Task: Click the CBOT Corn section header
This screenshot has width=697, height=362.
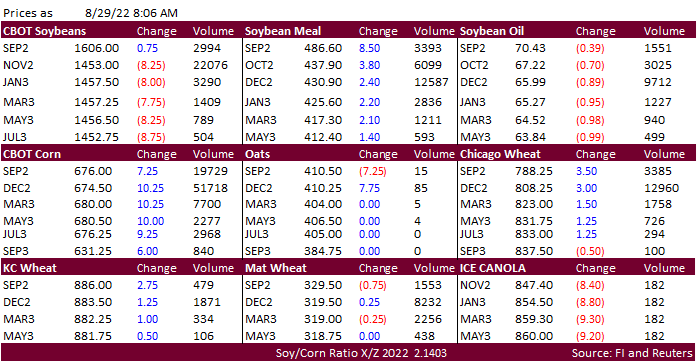Action: 32,154
